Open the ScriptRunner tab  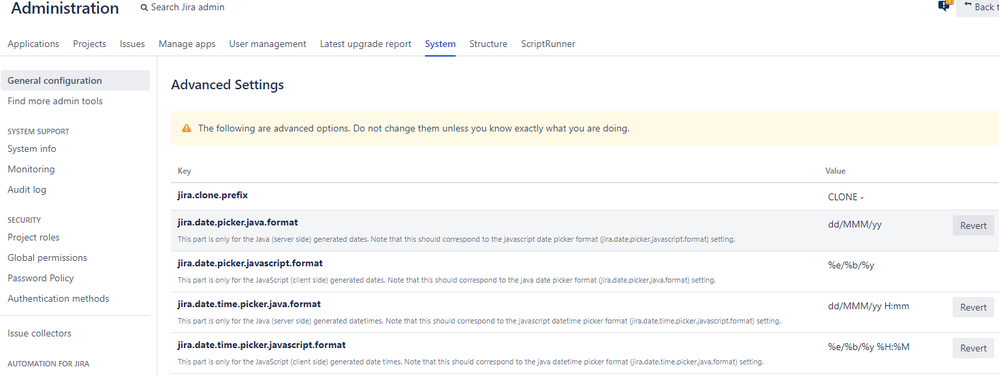548,44
